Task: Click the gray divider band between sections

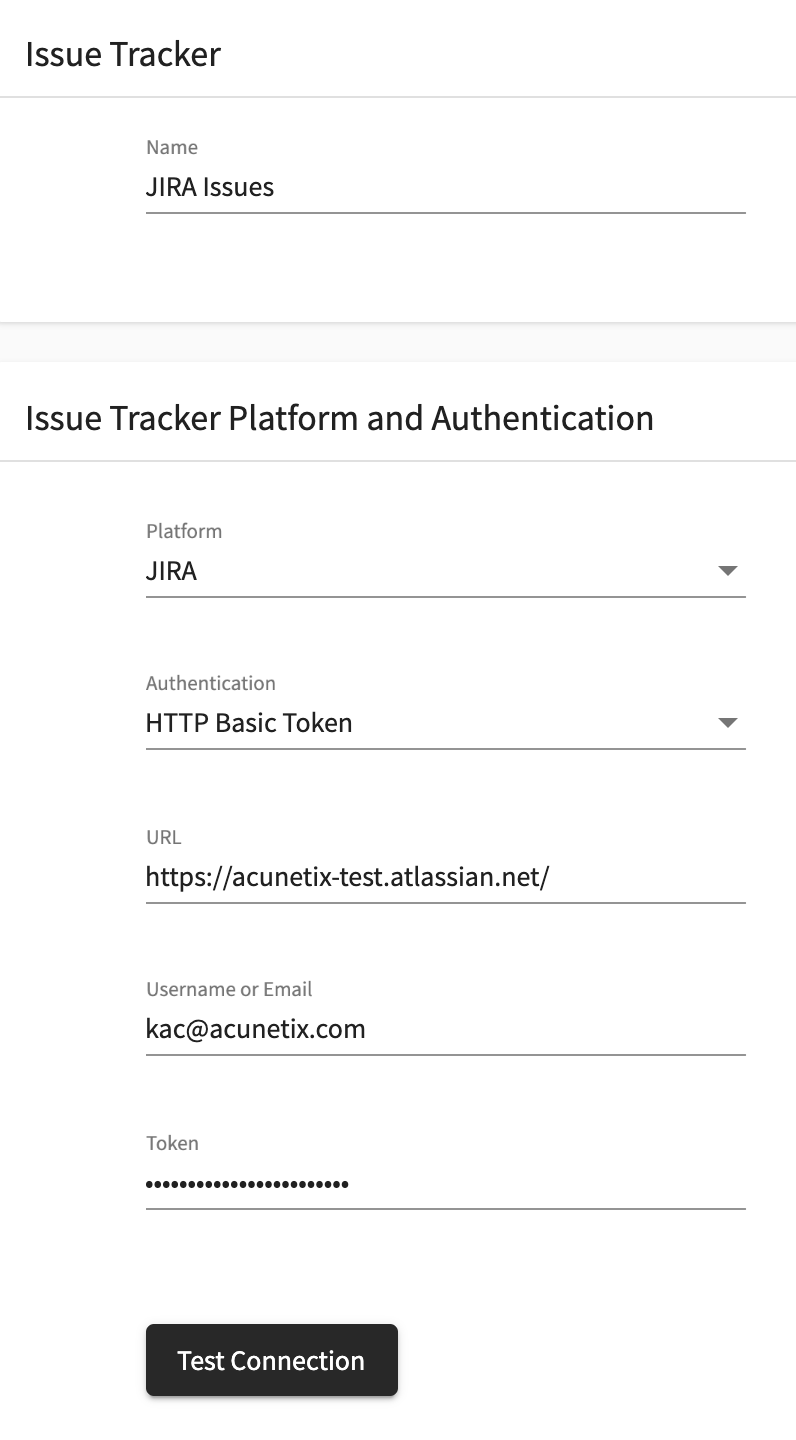Action: coord(398,342)
